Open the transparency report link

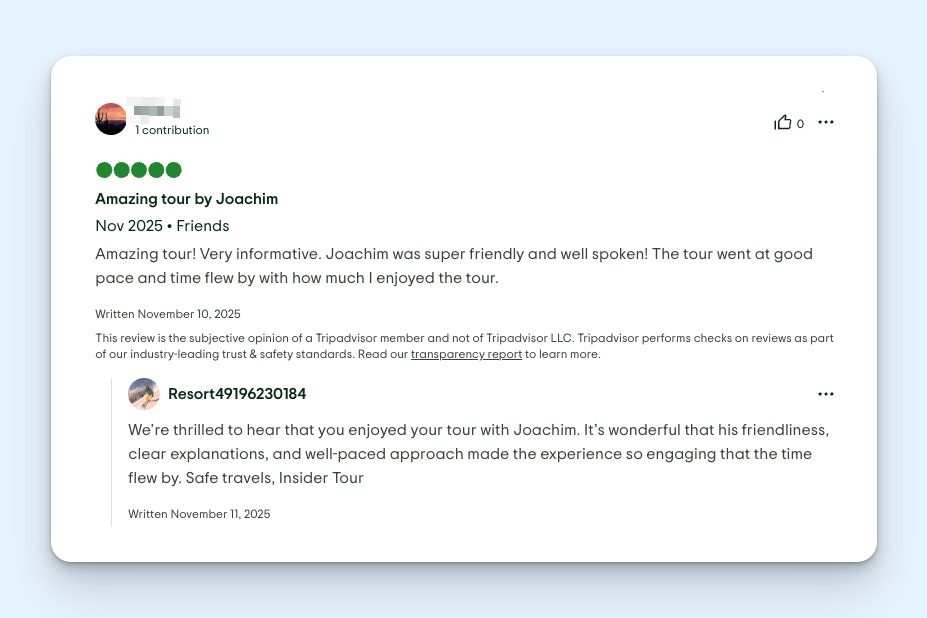[x=466, y=354]
